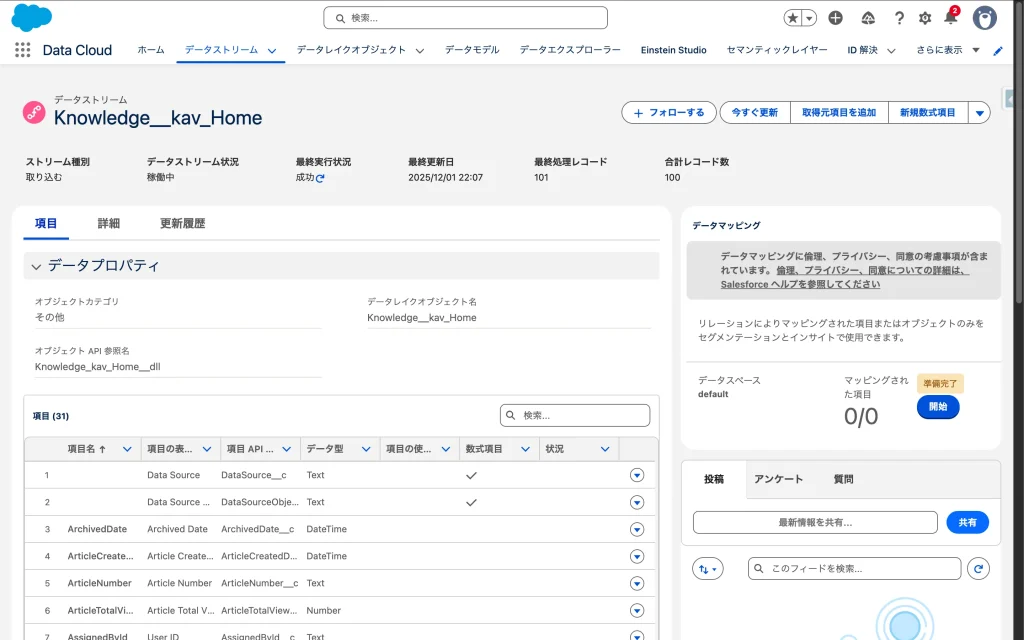Click the notifications bell icon

point(950,18)
